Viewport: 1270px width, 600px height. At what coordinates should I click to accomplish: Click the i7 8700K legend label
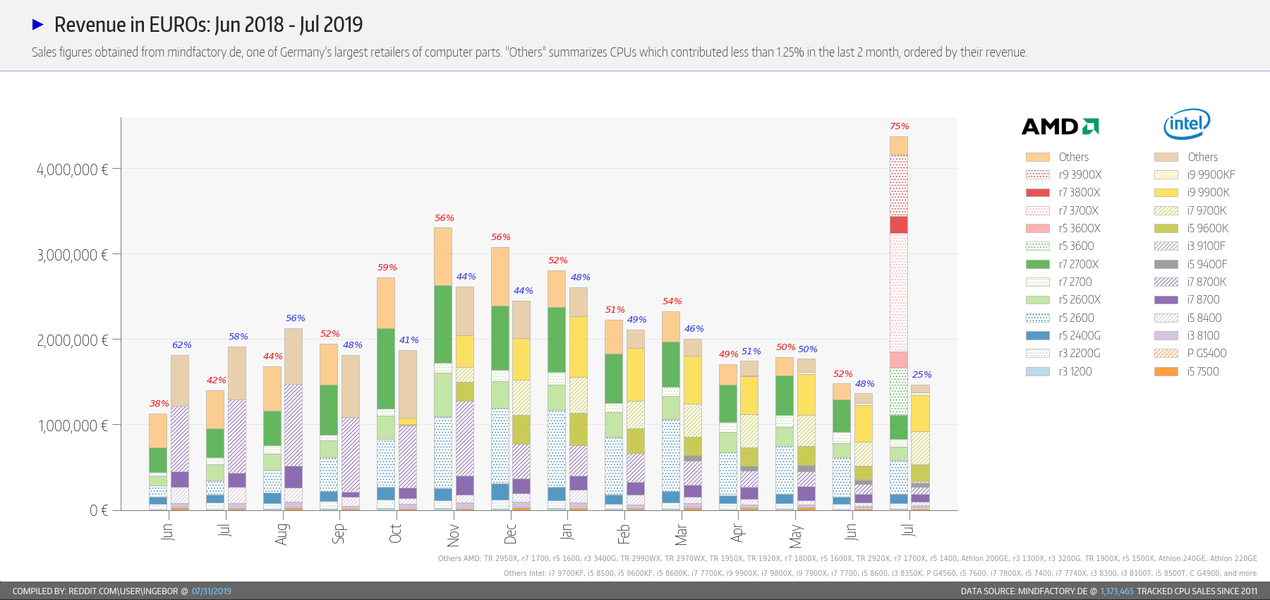(1207, 283)
